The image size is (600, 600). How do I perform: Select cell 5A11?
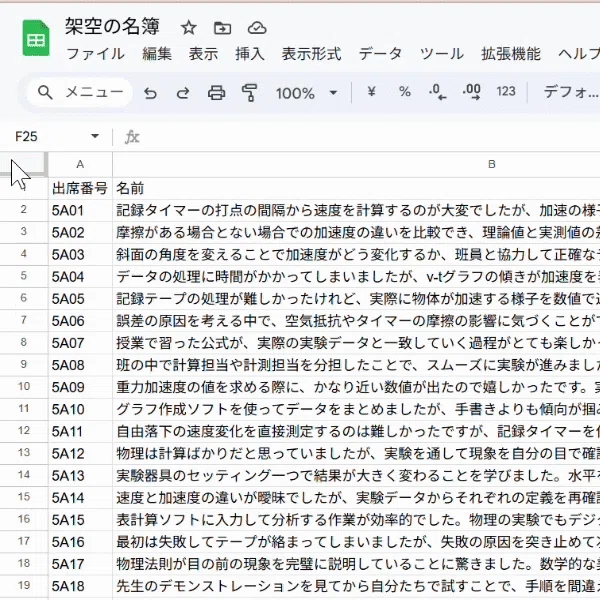click(x=80, y=431)
